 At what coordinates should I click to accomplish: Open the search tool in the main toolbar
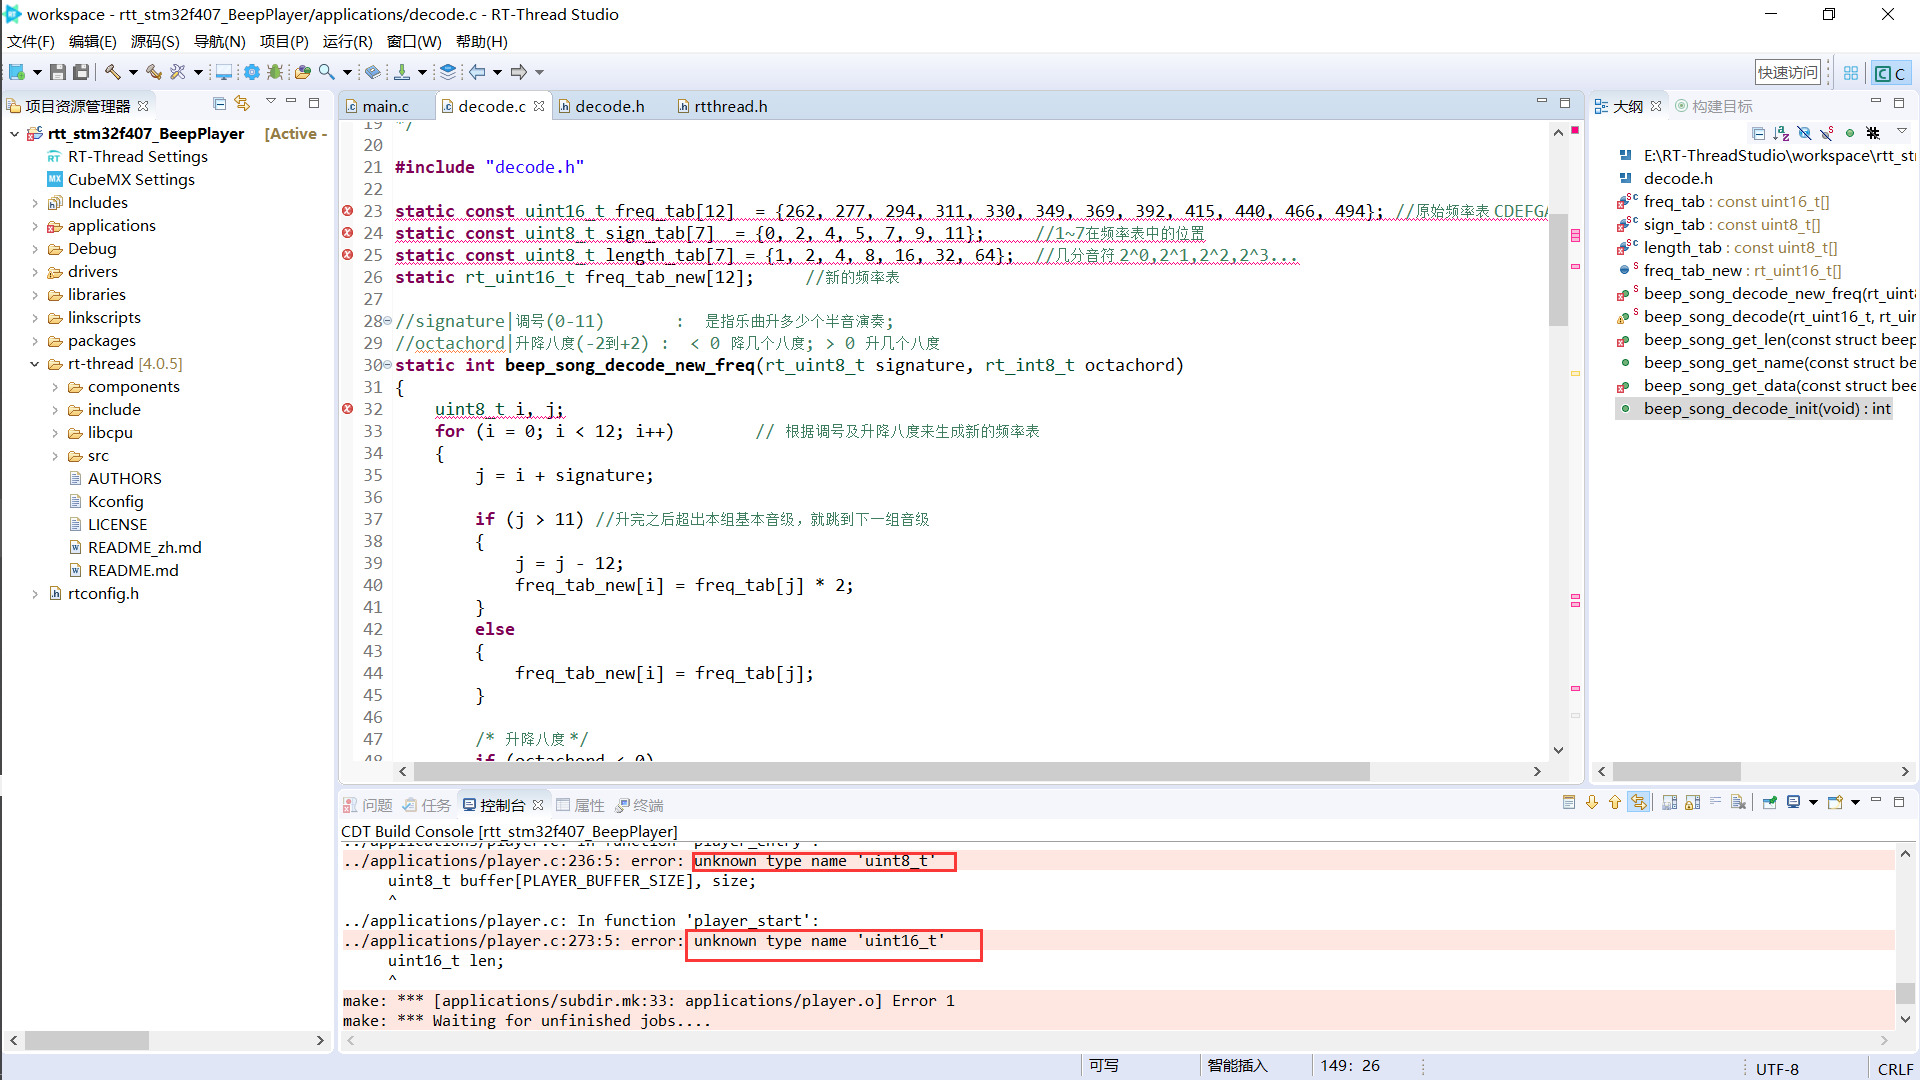pos(326,72)
